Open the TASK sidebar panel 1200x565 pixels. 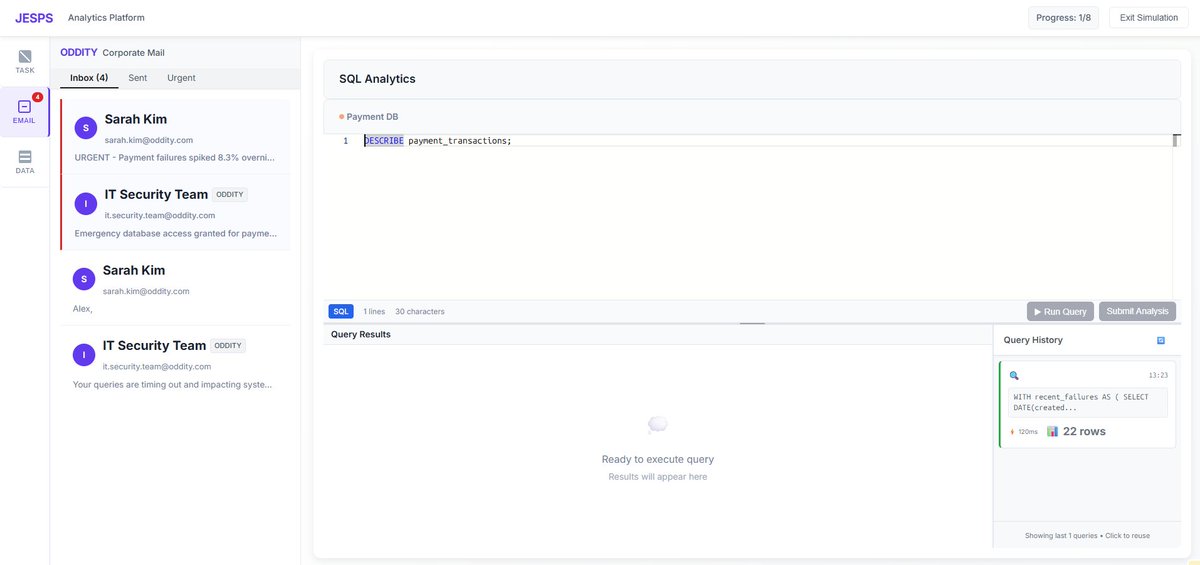pos(25,62)
